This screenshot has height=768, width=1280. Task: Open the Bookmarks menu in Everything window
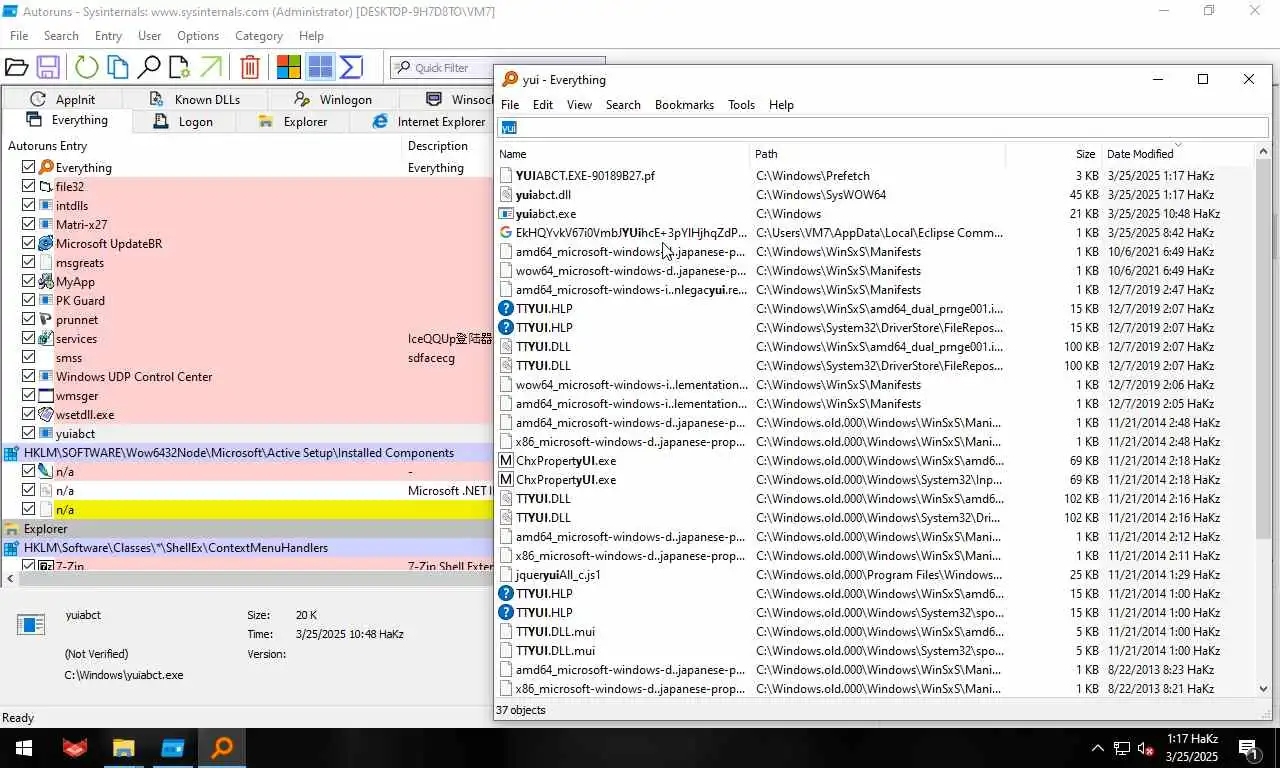pyautogui.click(x=684, y=105)
